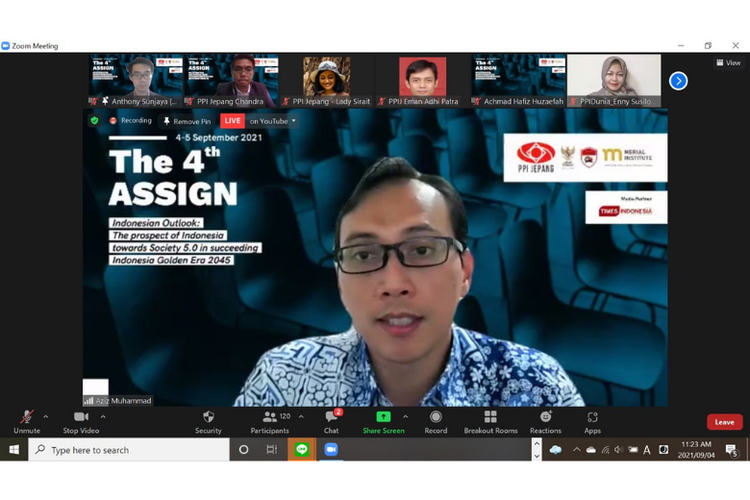Open the Reactions menu
Screen dimensions: 750x500
[x=545, y=418]
